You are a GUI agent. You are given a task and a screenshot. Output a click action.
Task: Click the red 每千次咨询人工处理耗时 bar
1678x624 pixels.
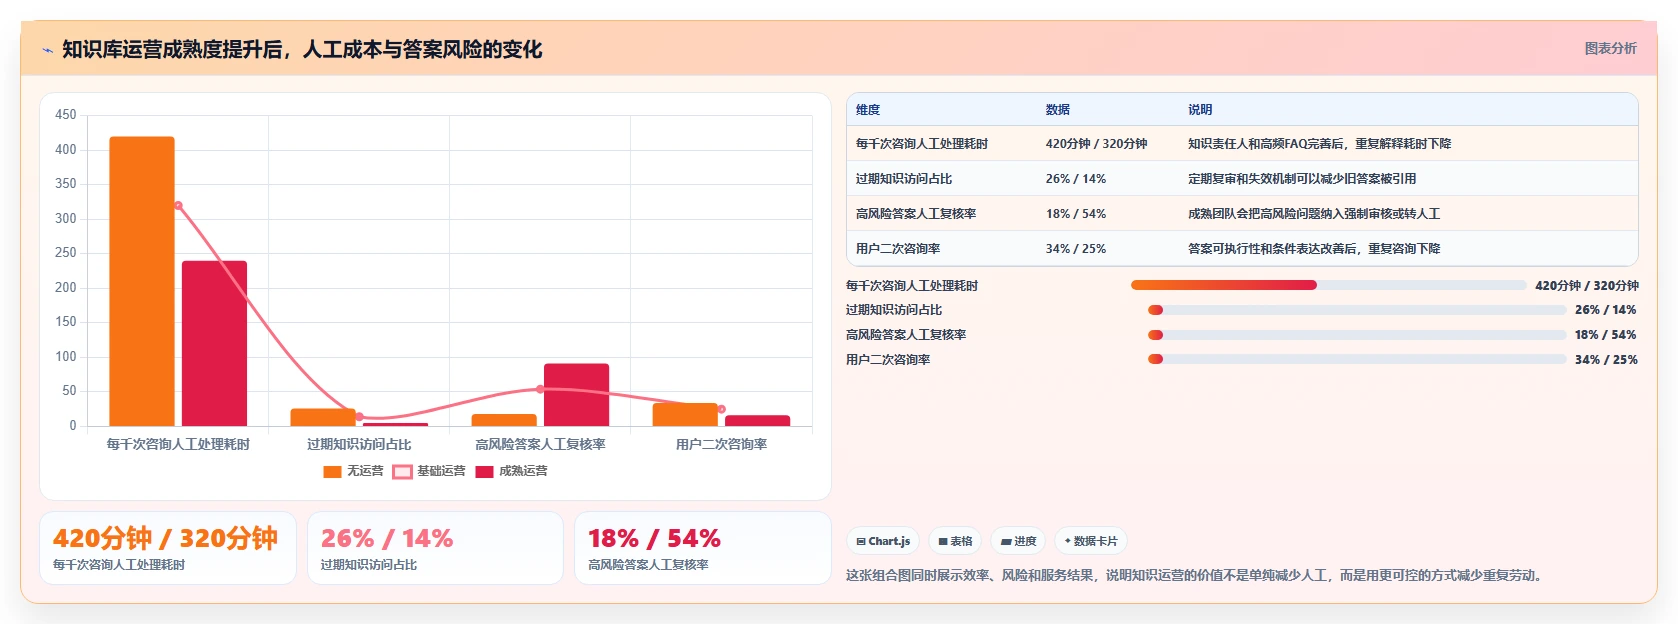click(x=214, y=343)
